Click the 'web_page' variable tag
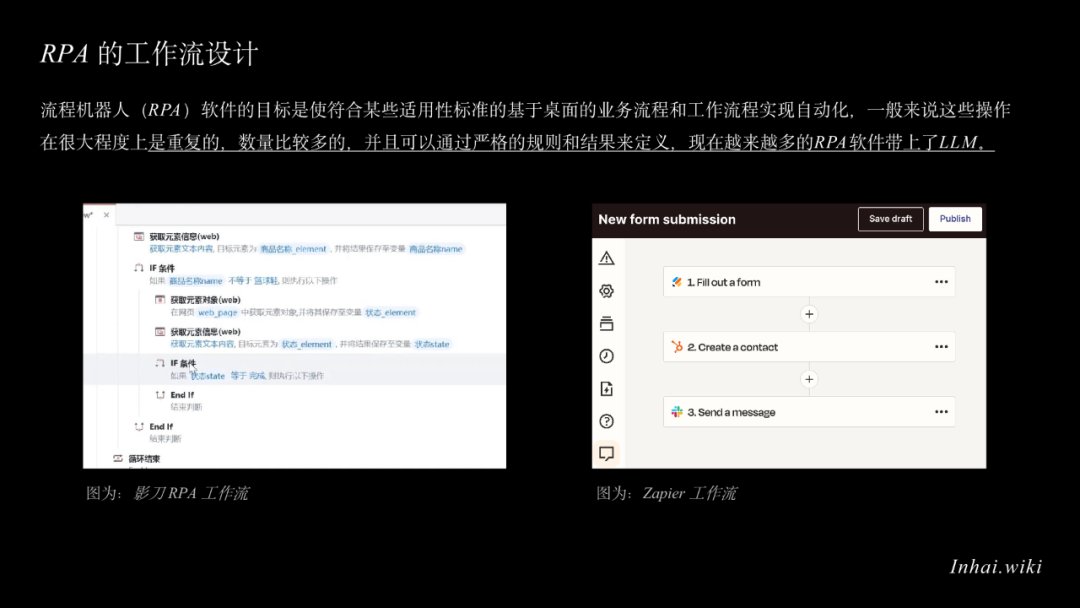Viewport: 1080px width, 608px height. click(x=218, y=313)
